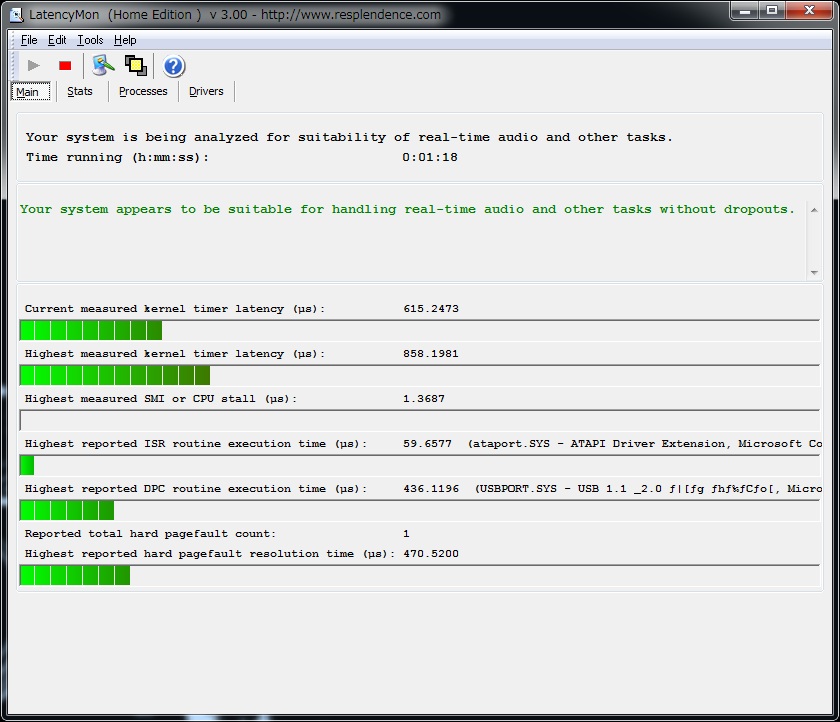Click the green system suitability message text
Viewport: 840px width, 722px height.
(x=407, y=210)
